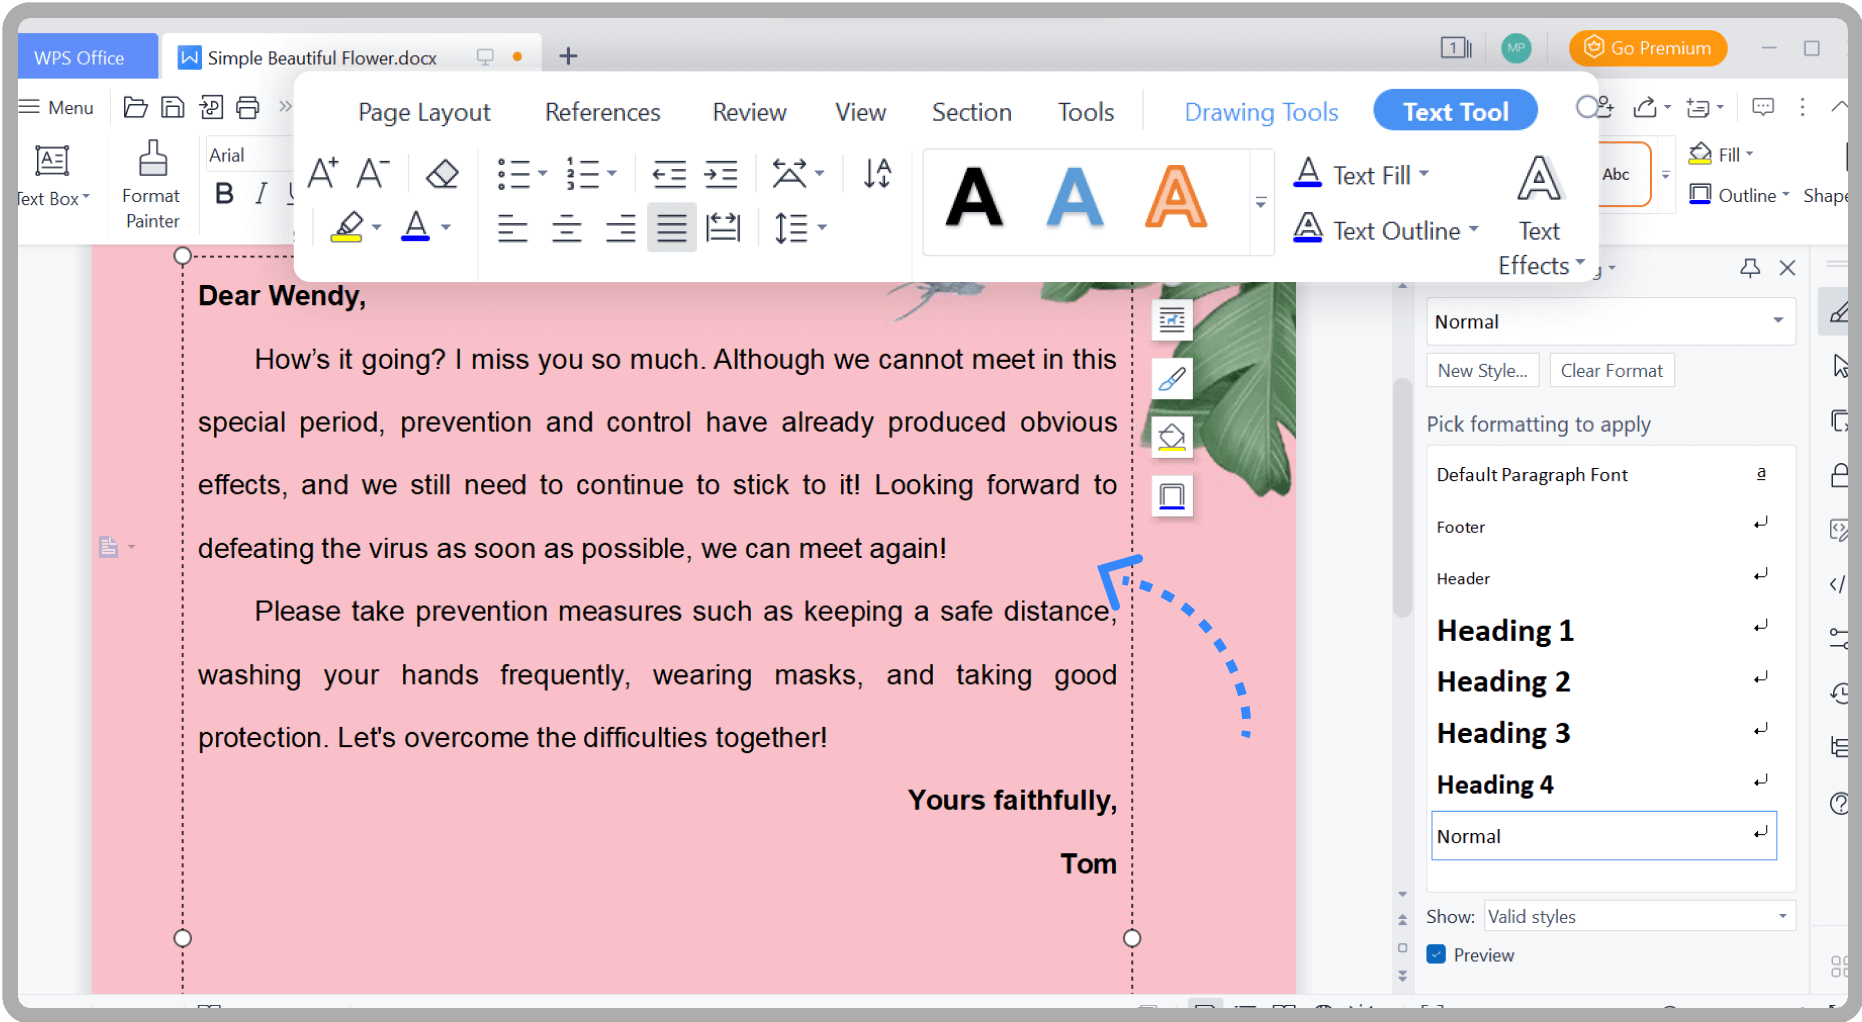Toggle Italic formatting

(x=259, y=194)
